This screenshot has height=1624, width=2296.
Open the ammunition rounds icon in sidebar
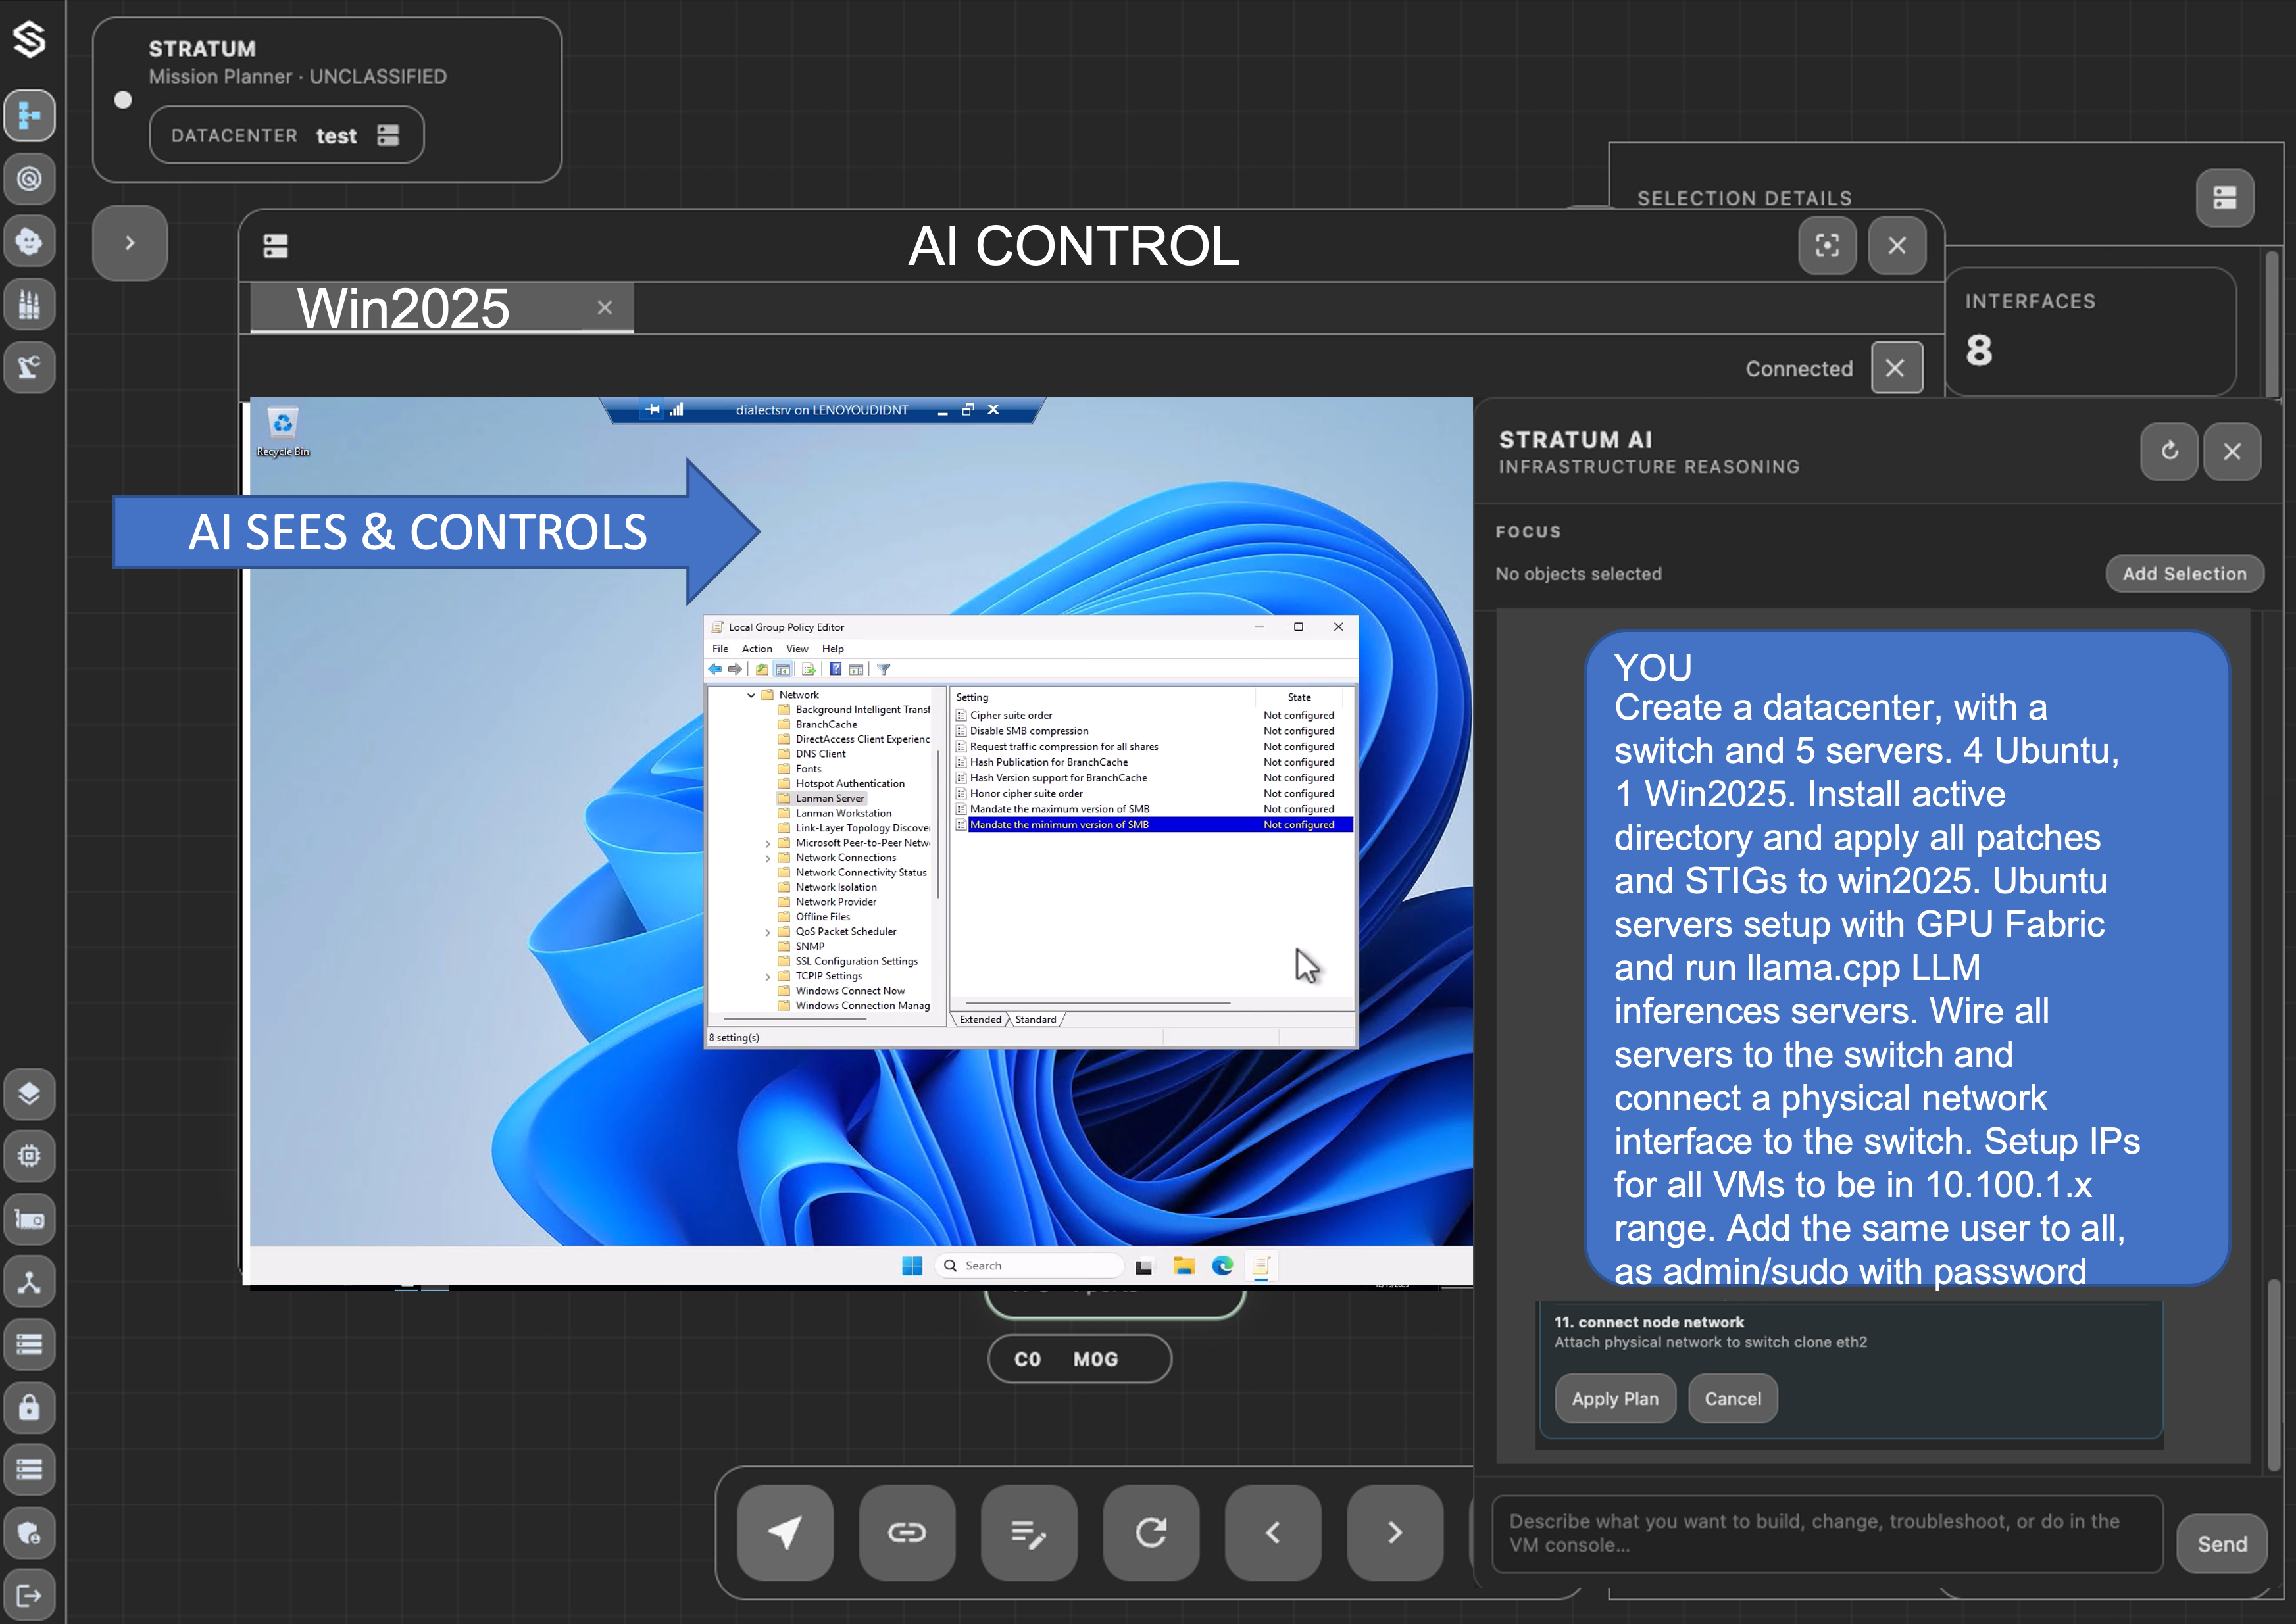(29, 304)
